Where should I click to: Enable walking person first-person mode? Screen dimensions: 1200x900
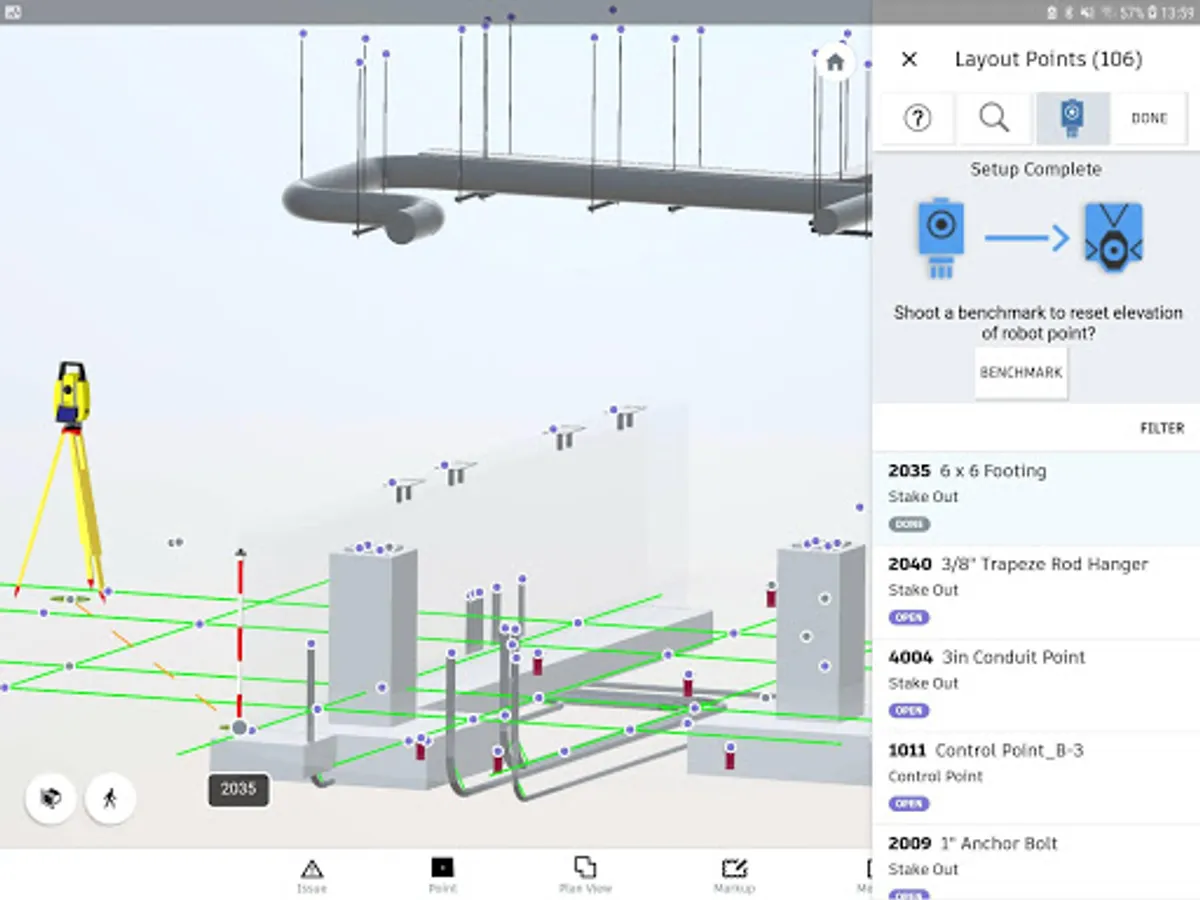tap(110, 798)
